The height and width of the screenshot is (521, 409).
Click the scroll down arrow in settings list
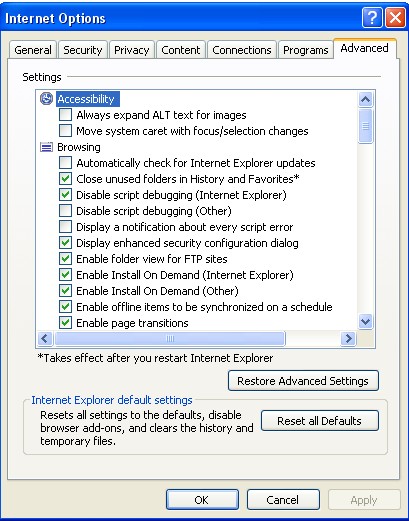pos(366,322)
